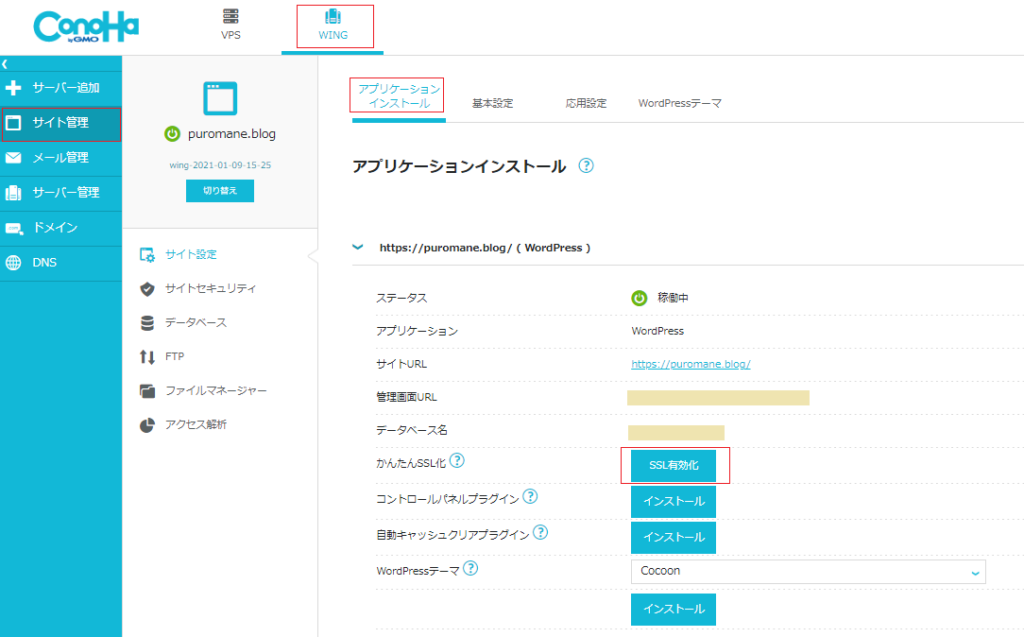Open help for かんたんSSL化
This screenshot has height=637, width=1024.
point(457,461)
